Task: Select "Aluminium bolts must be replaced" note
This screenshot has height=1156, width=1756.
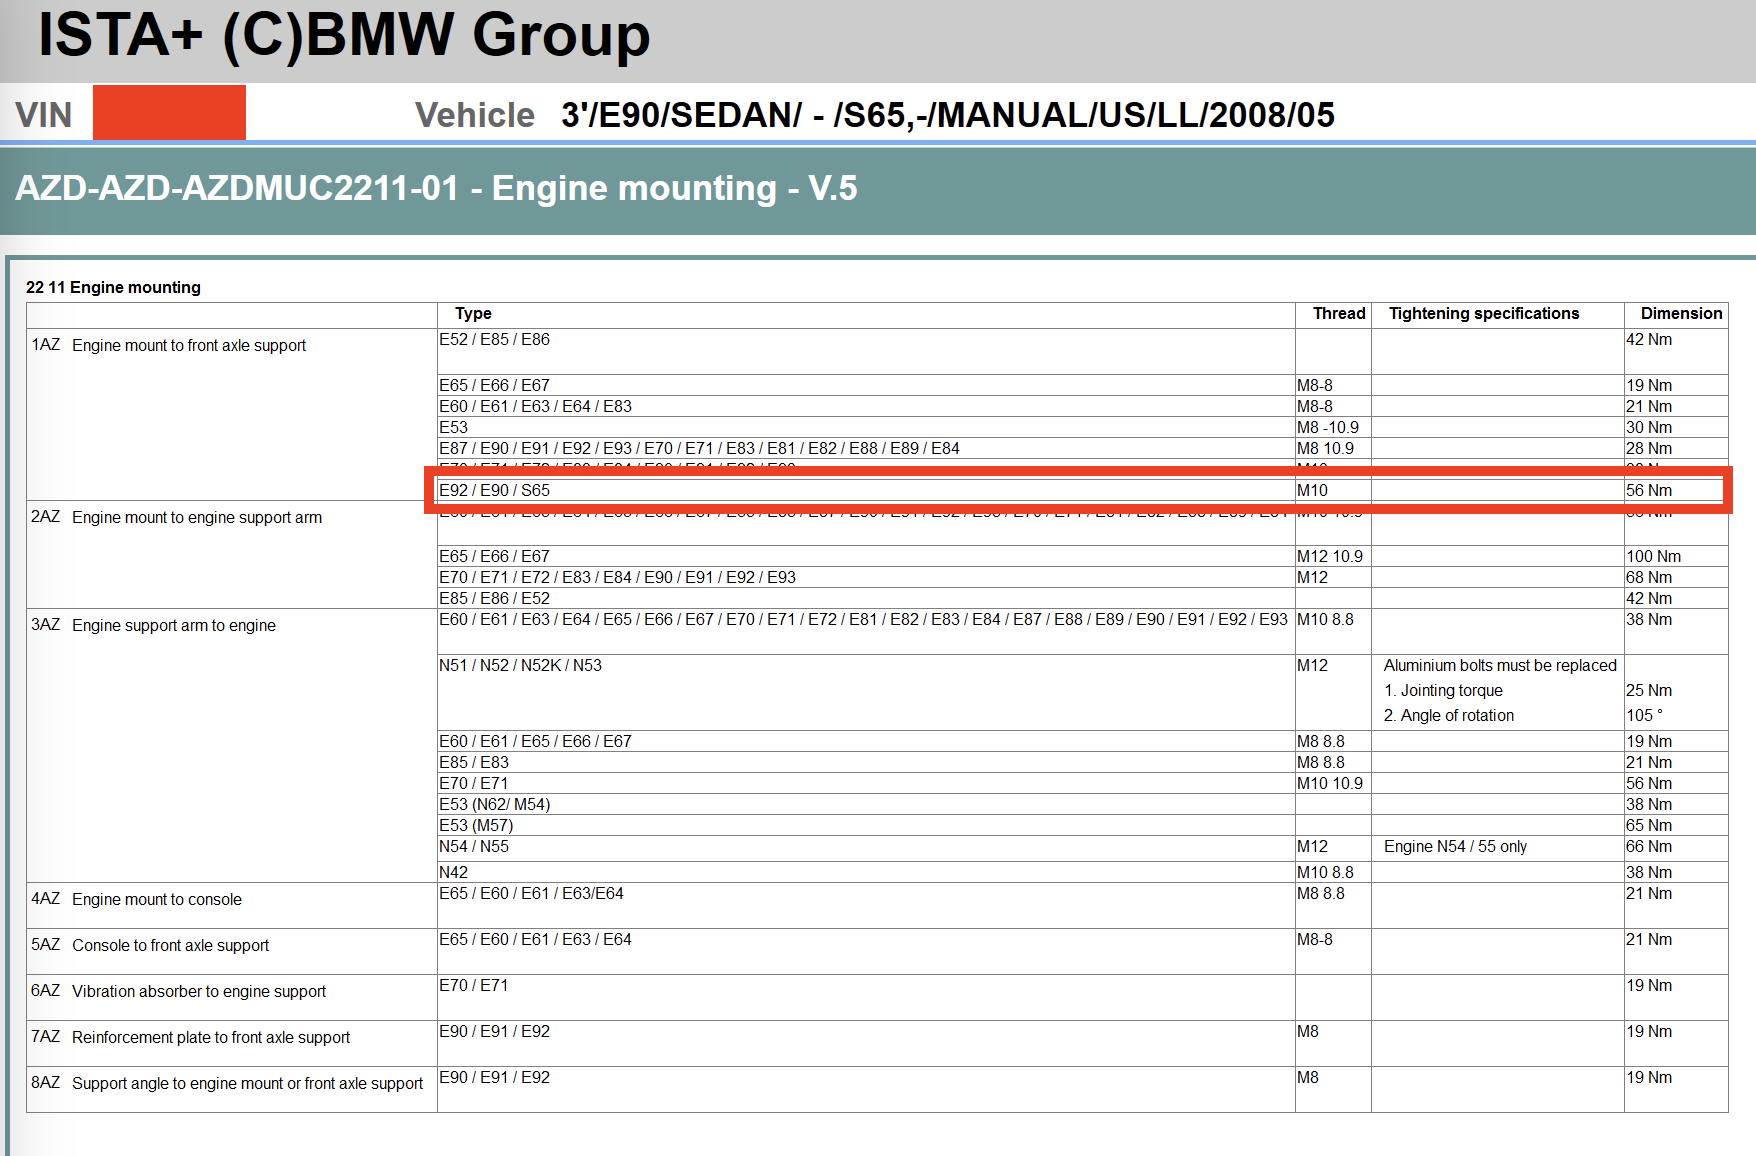Action: tap(1500, 665)
